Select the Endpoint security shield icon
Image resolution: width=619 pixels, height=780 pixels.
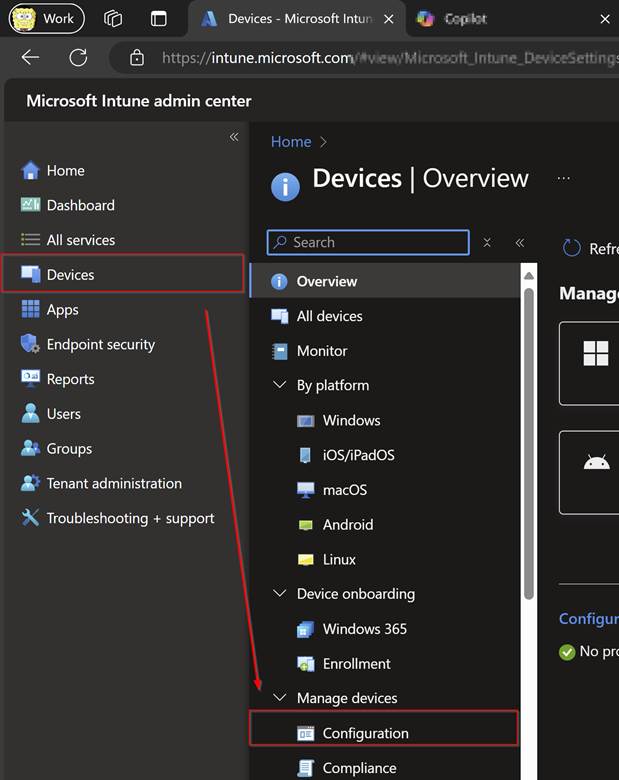click(30, 344)
